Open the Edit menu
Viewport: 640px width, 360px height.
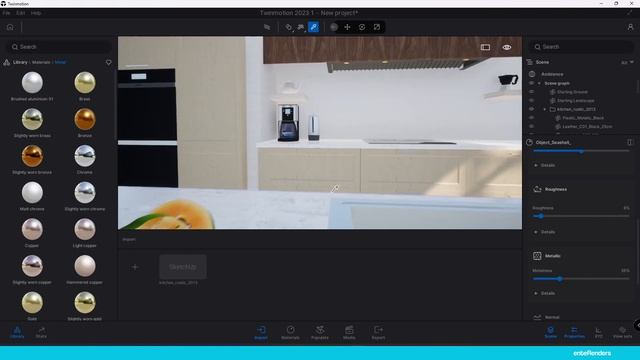(x=20, y=13)
